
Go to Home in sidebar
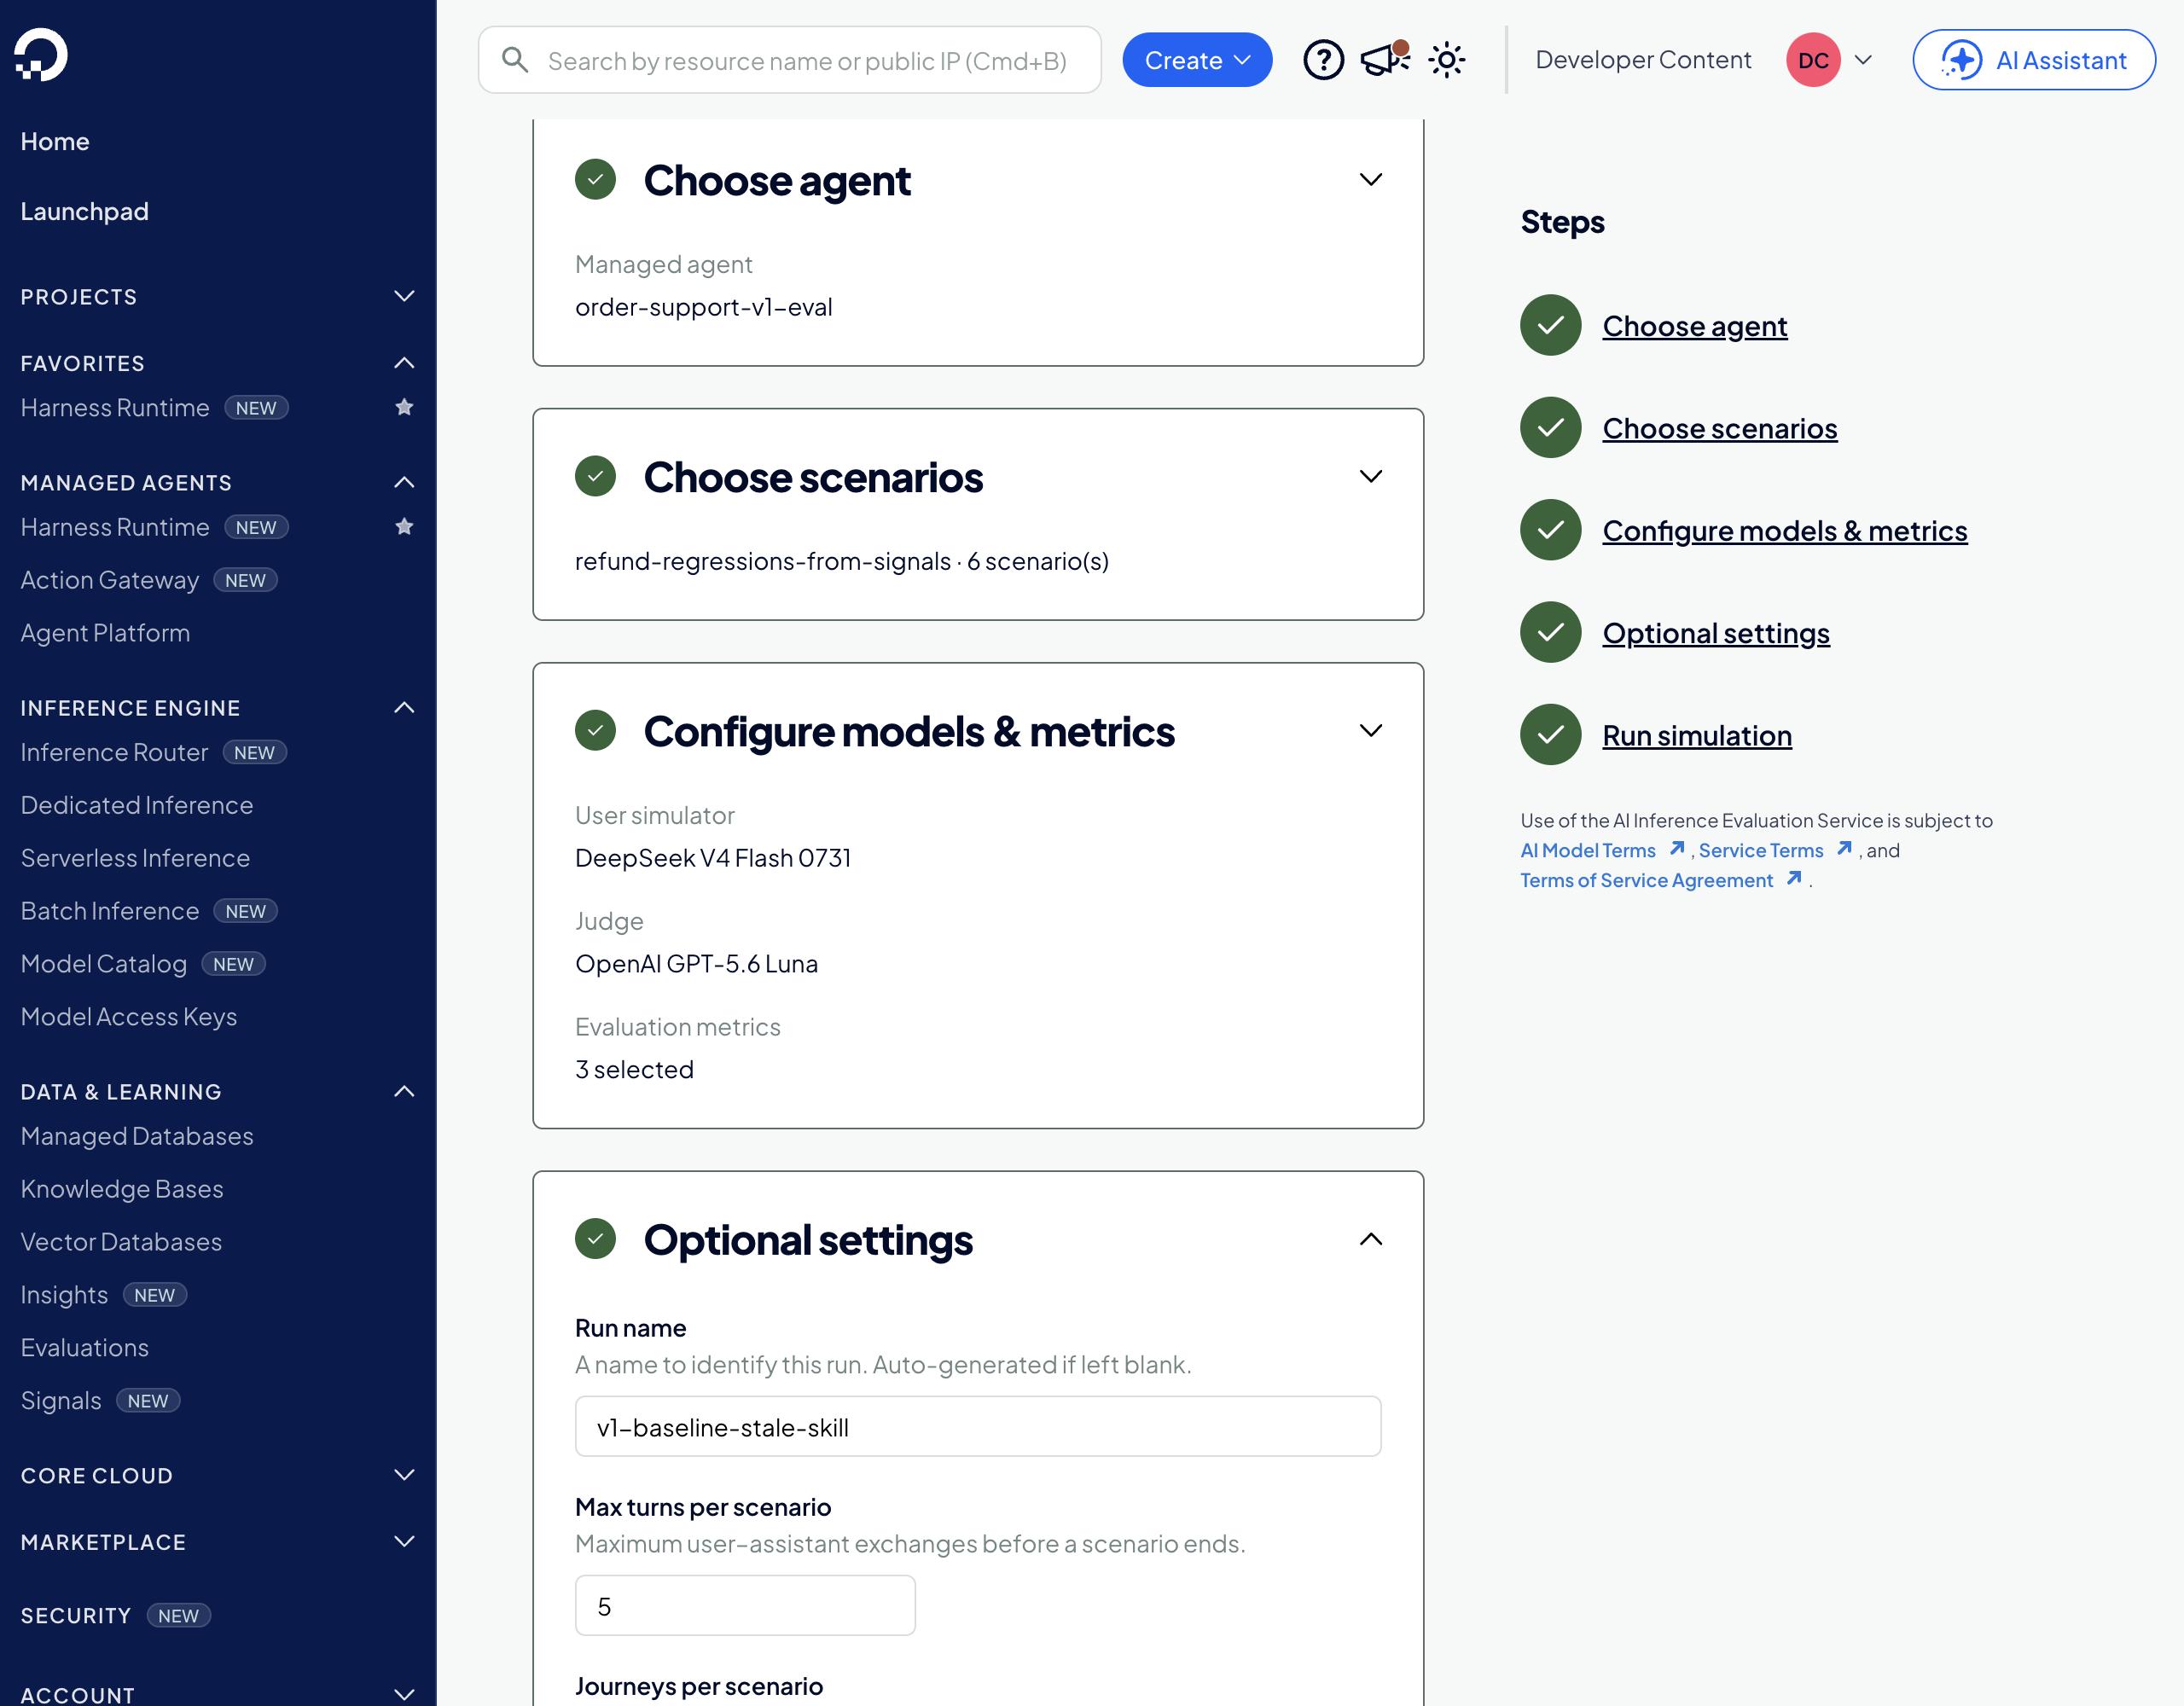55,141
